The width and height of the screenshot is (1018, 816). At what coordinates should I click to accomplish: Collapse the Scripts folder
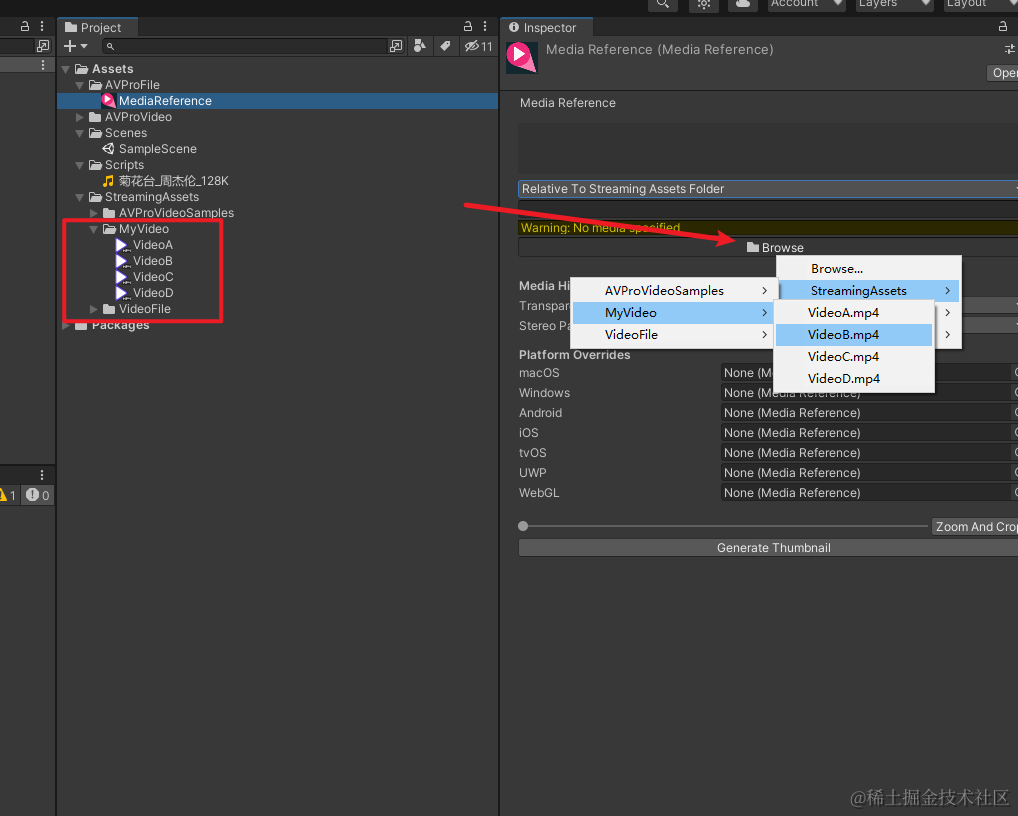tap(80, 165)
